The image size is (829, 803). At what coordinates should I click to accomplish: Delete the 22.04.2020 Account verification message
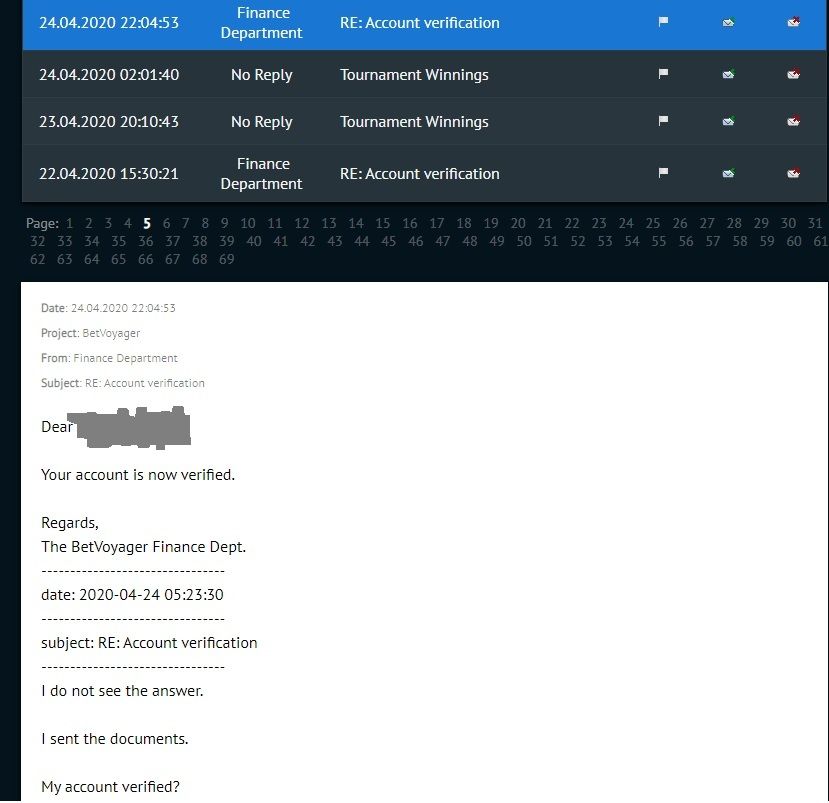point(794,173)
